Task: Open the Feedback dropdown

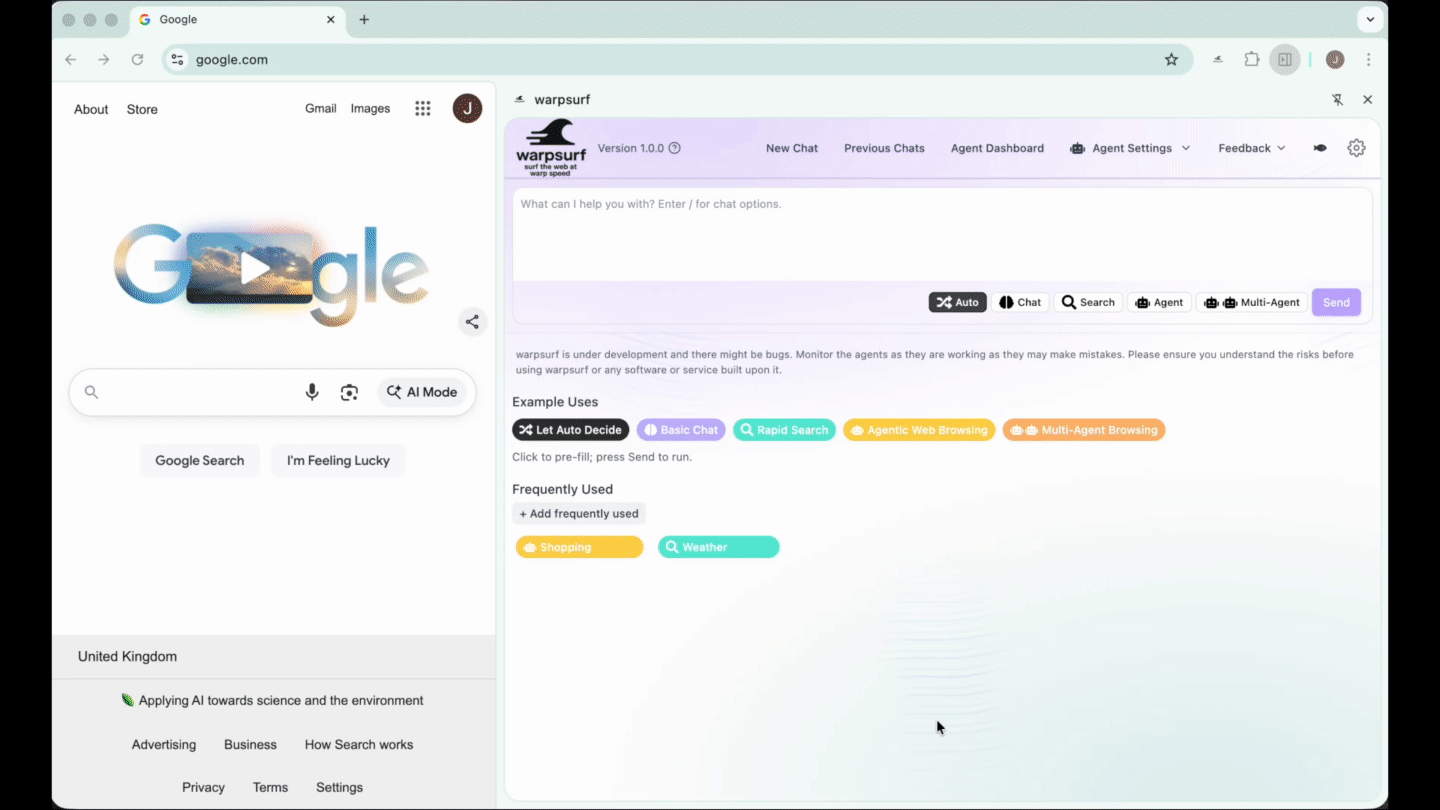Action: point(1250,147)
